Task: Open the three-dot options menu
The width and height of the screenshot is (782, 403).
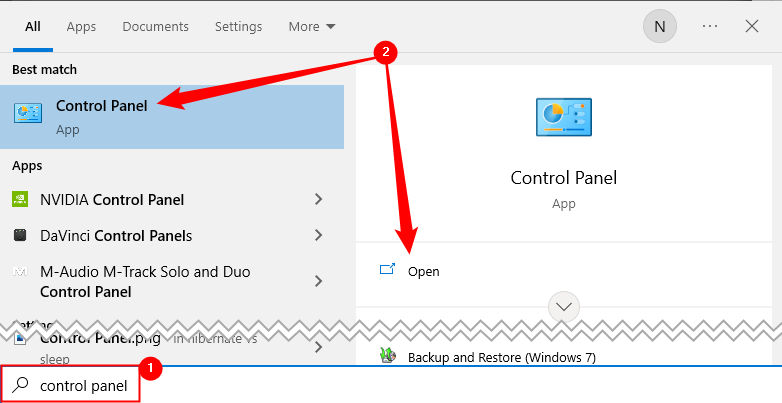Action: point(710,27)
